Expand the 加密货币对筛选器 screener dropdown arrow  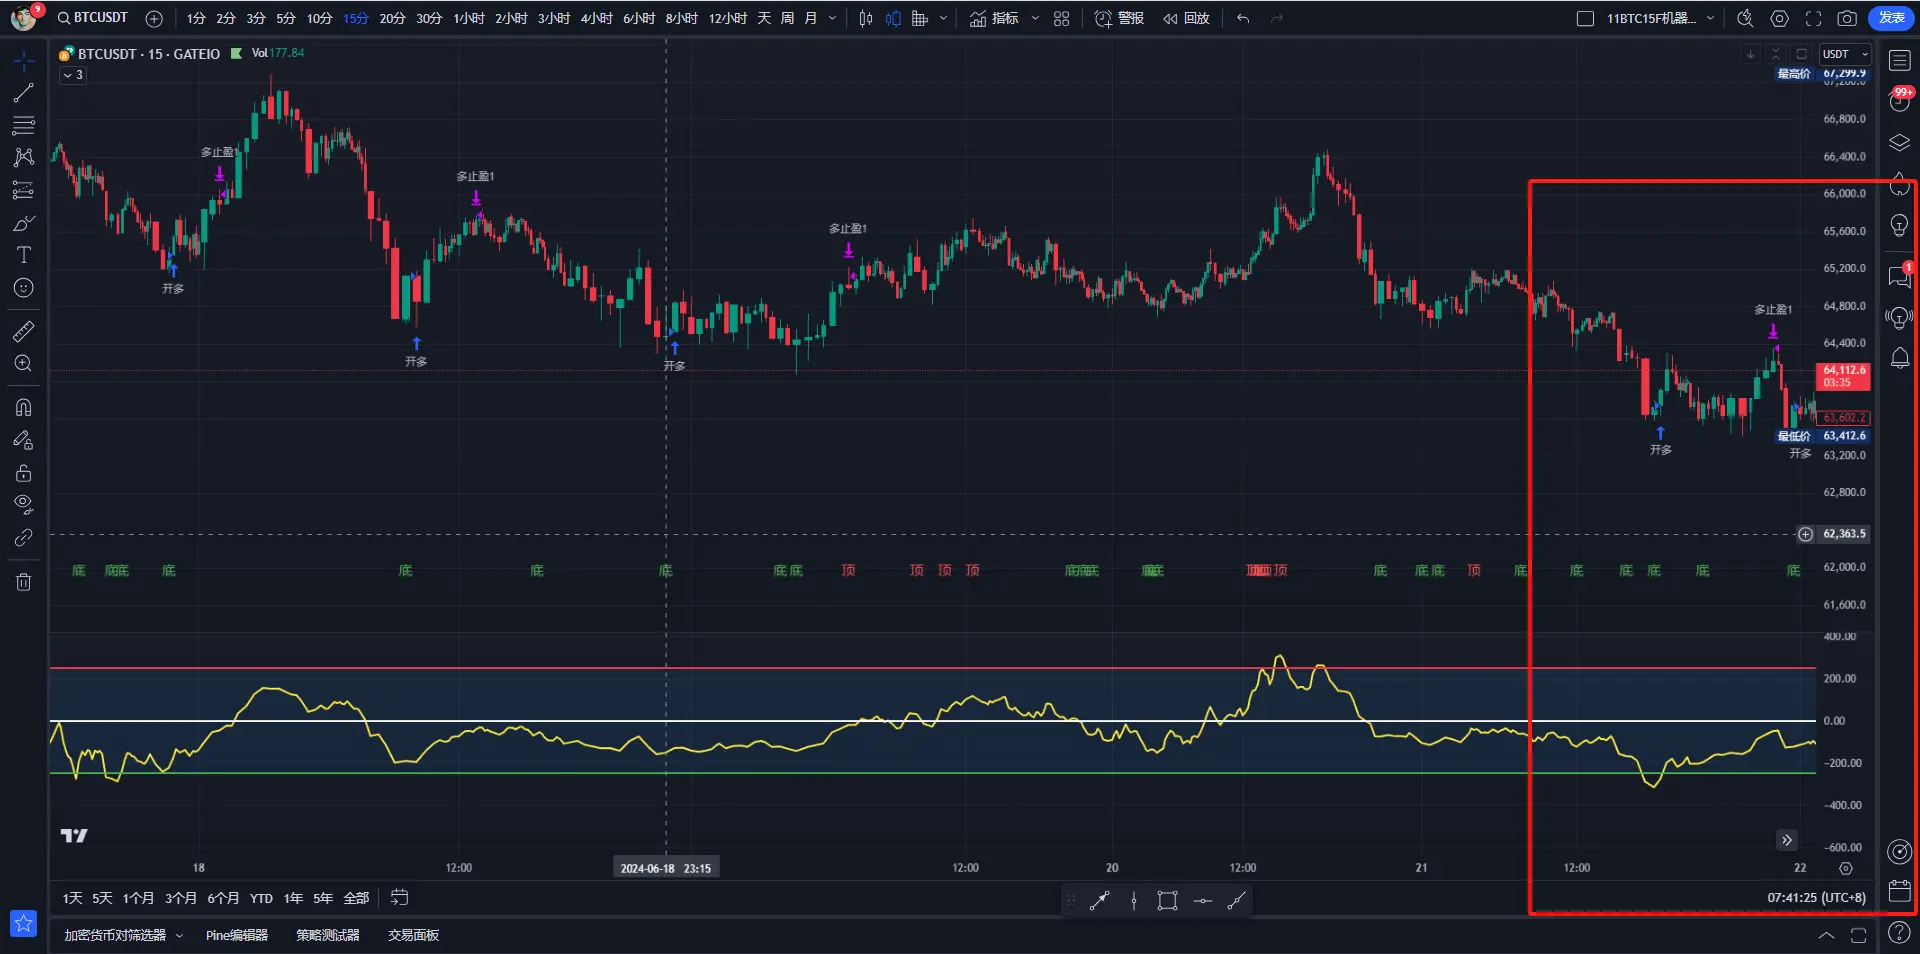tap(179, 936)
